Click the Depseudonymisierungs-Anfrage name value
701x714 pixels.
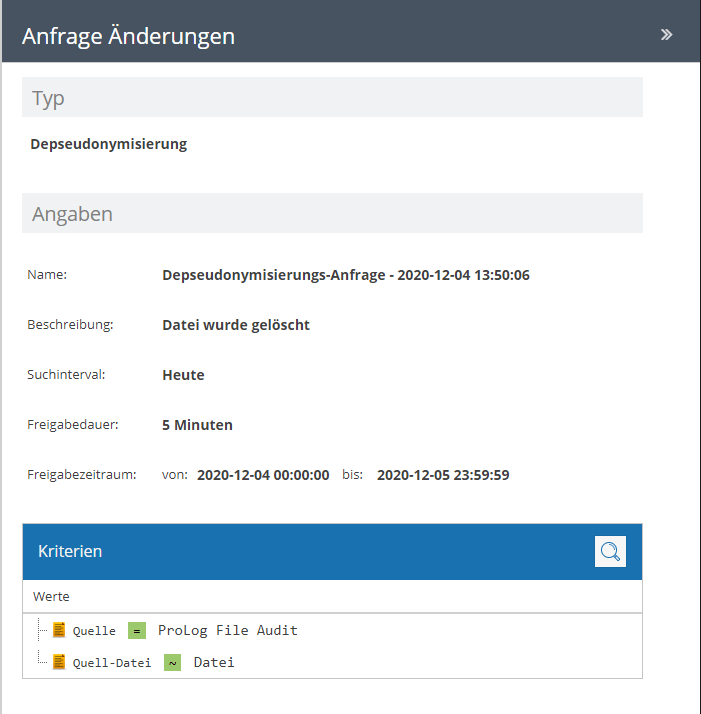pos(345,275)
